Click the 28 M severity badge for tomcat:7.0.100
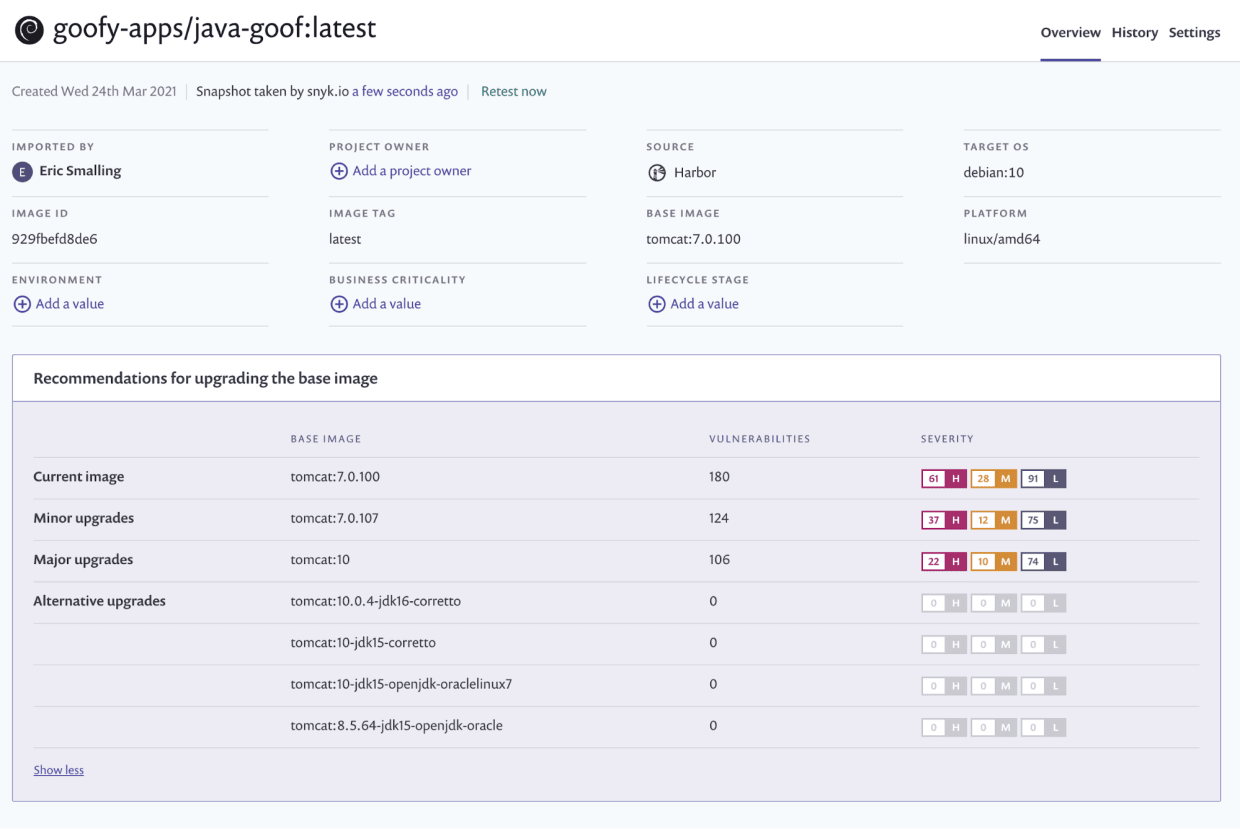Image resolution: width=1240 pixels, height=829 pixels. 993,479
